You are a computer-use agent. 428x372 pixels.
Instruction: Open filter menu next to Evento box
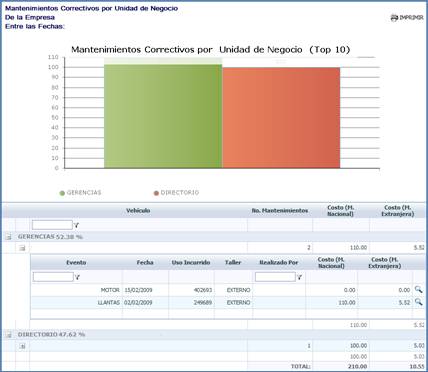tap(77, 277)
